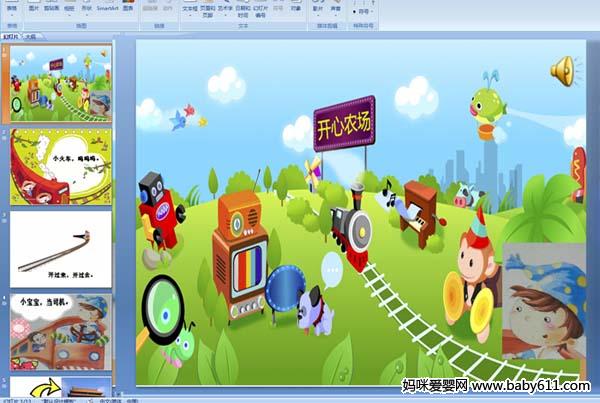Screen dimensions: 600x403
Task: Click the chart icon in ribbon
Action: click(128, 8)
